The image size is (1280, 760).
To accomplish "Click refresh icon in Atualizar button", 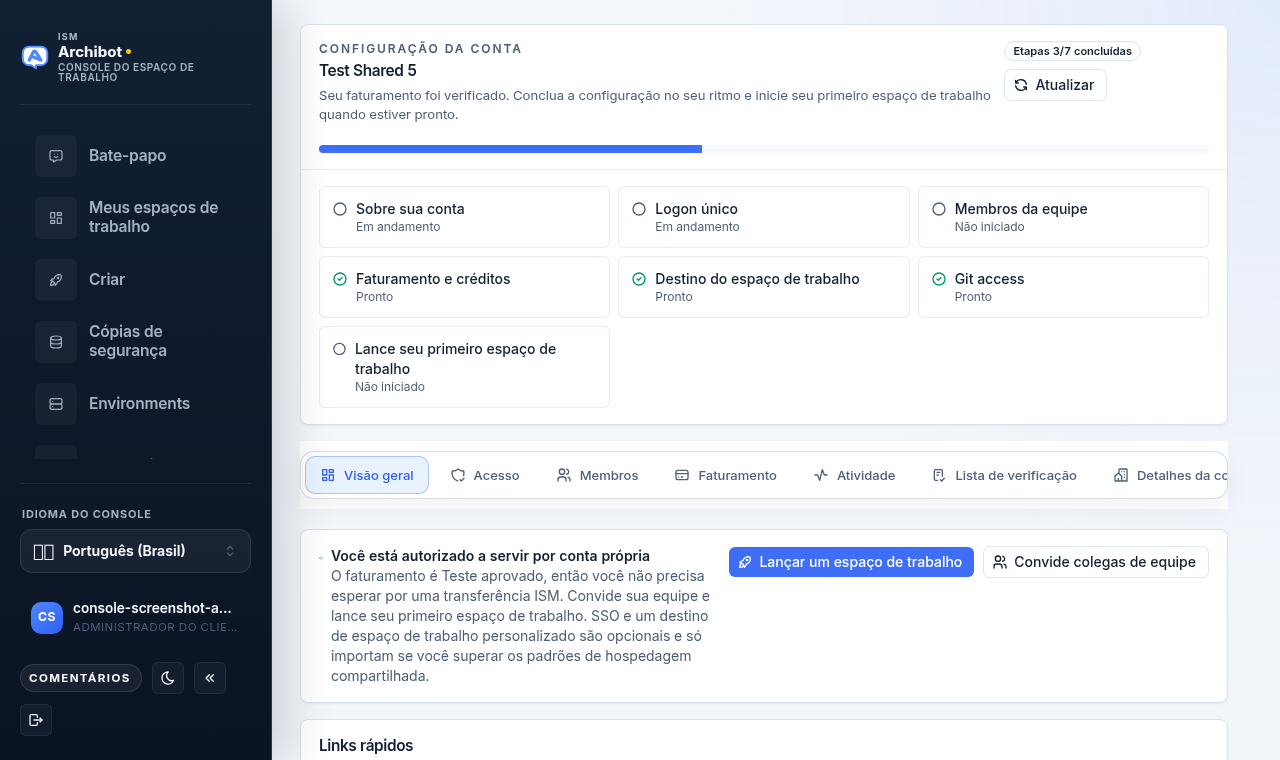I will pyautogui.click(x=1021, y=85).
